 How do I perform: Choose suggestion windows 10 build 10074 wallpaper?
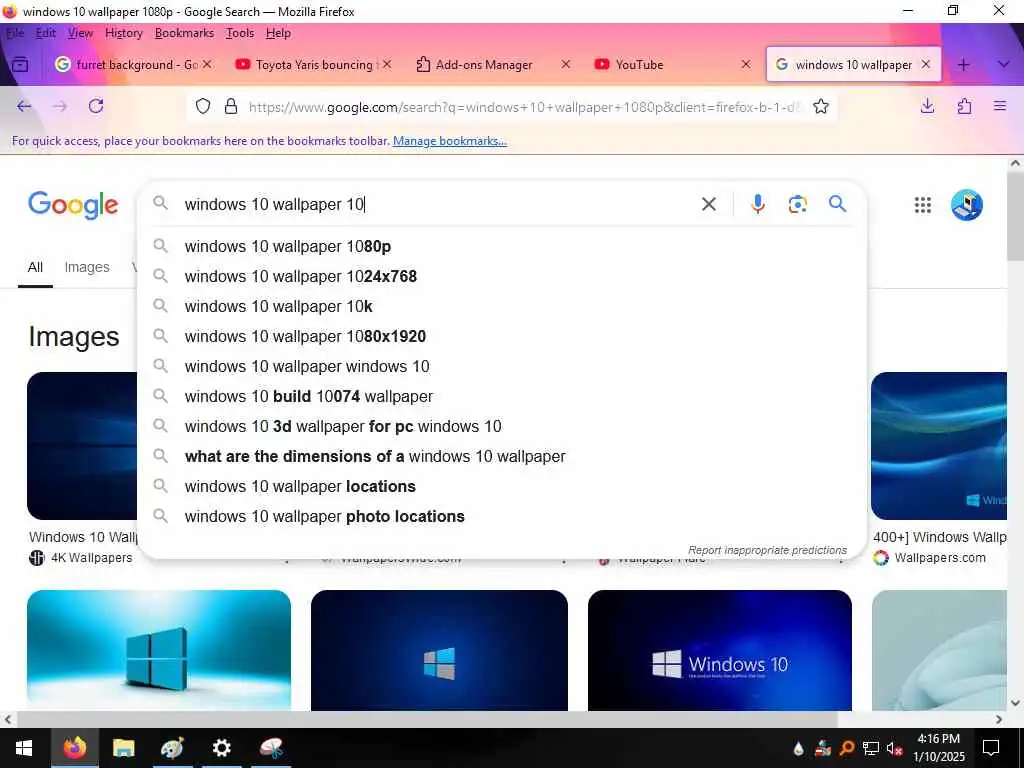502,396
